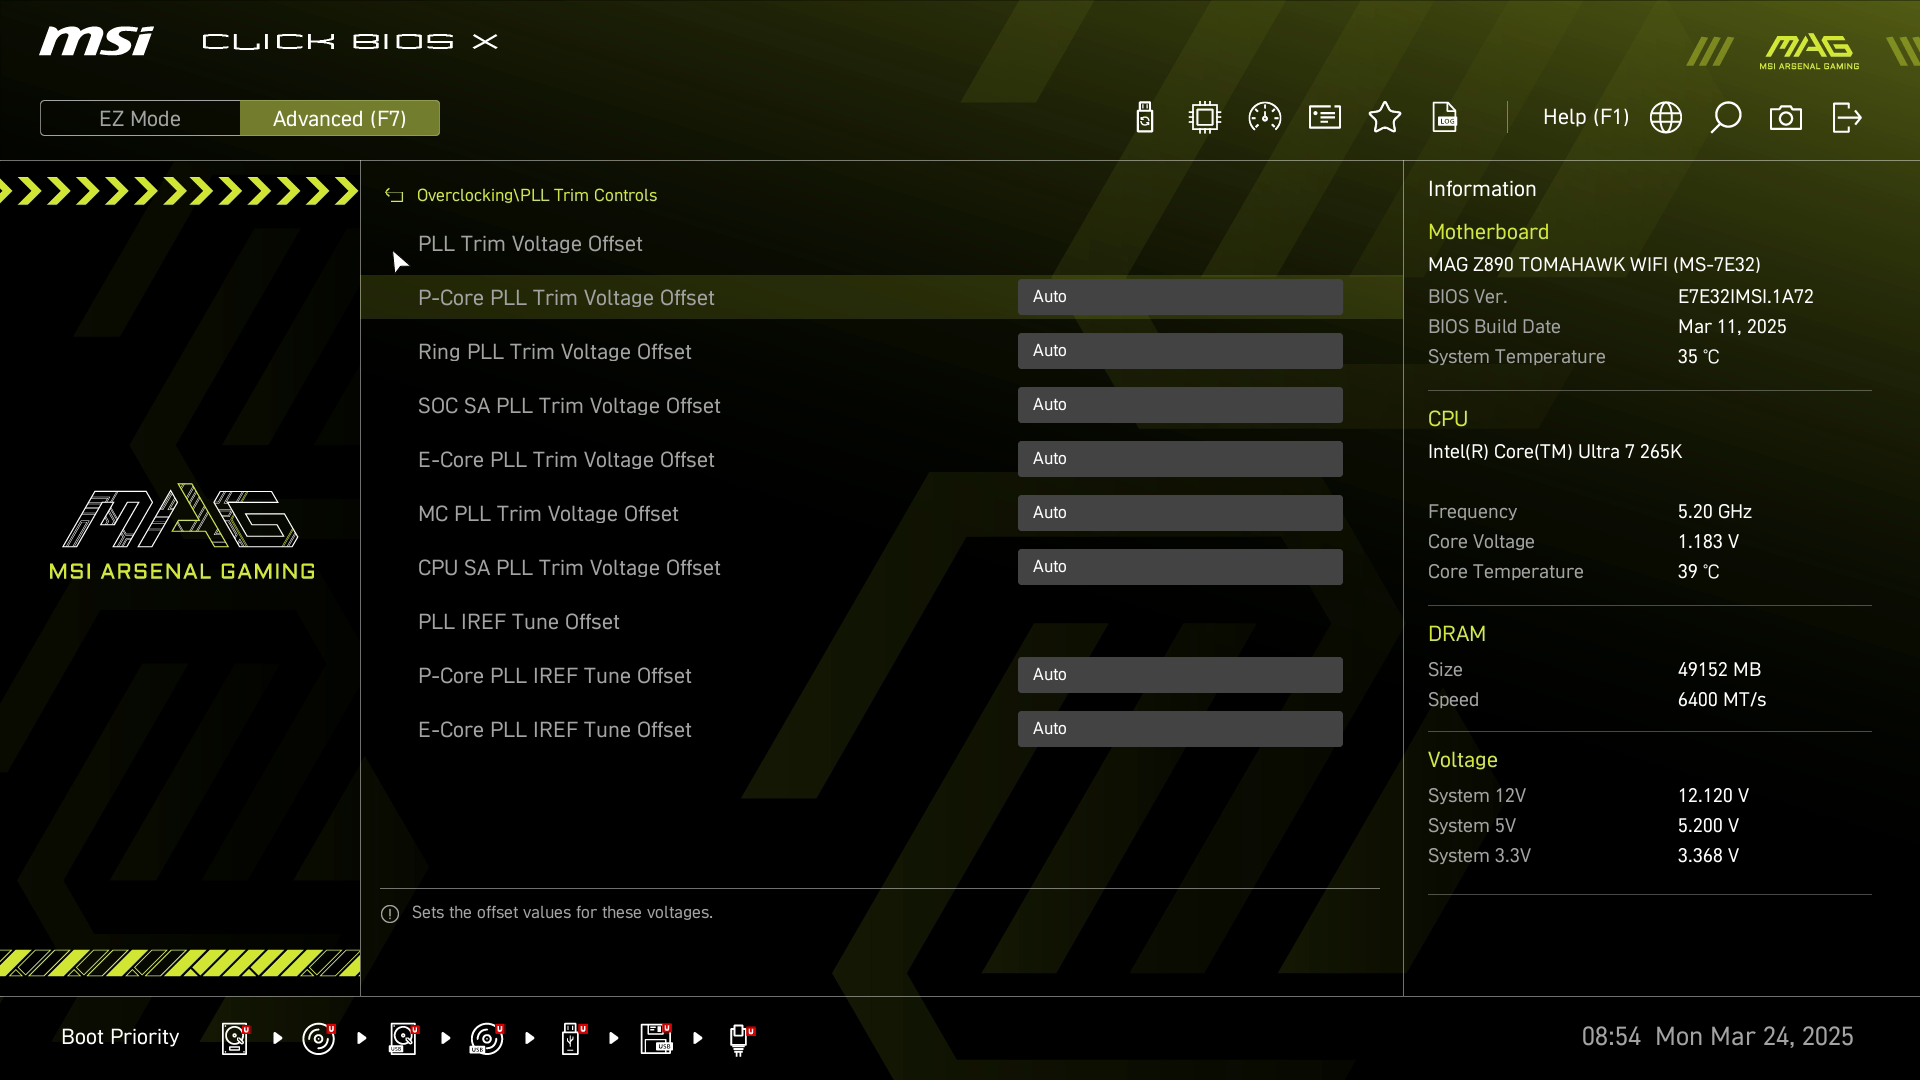Open the M-Flash USB update icon
1920x1080 pixels.
pos(1145,118)
